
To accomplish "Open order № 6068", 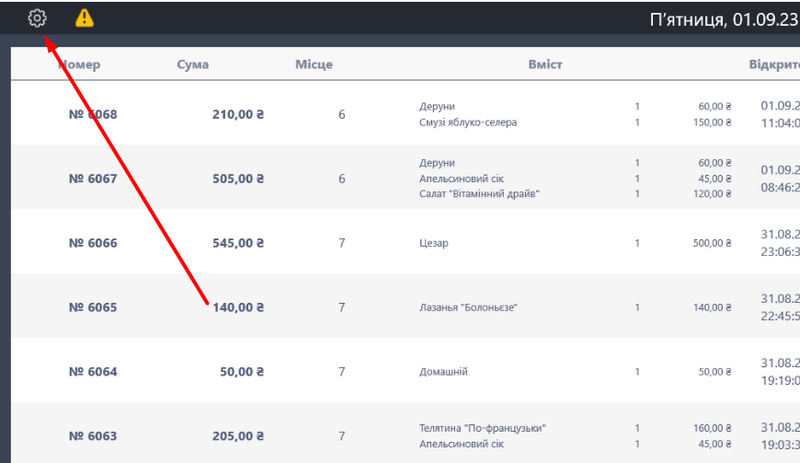I will coord(92,114).
